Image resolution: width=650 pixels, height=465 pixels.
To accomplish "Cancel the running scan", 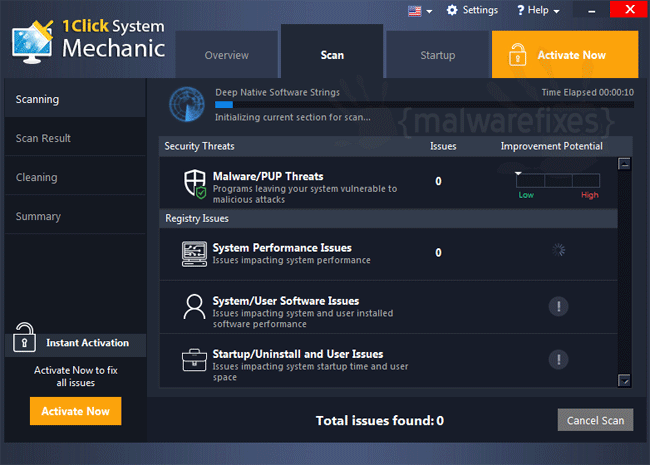I will [595, 420].
